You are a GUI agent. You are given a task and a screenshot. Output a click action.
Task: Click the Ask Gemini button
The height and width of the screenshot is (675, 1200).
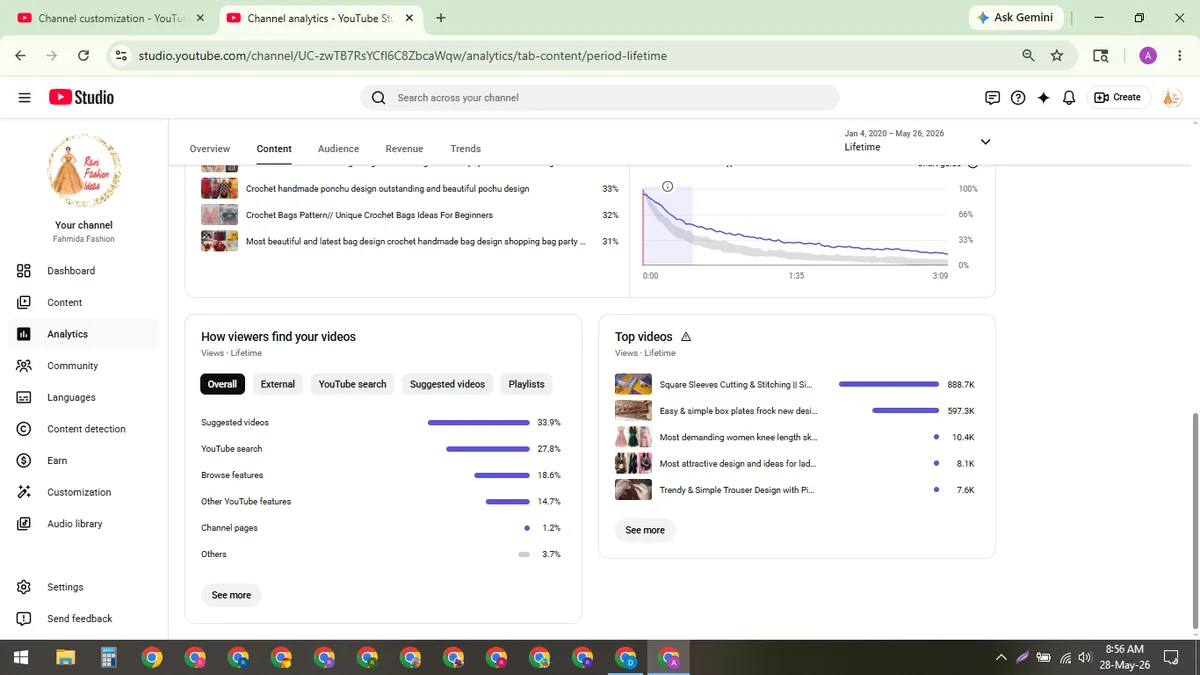pyautogui.click(x=1015, y=18)
